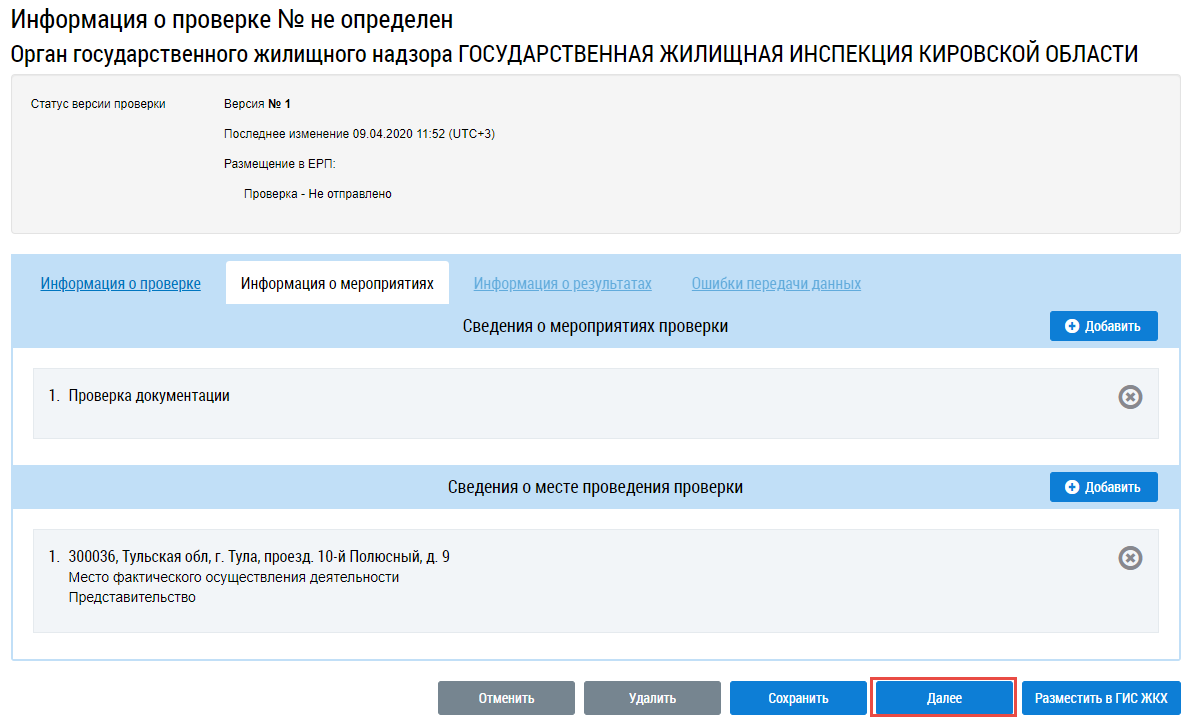The width and height of the screenshot is (1192, 717).
Task: Select the Информация о мероприятиях tab
Action: point(337,284)
